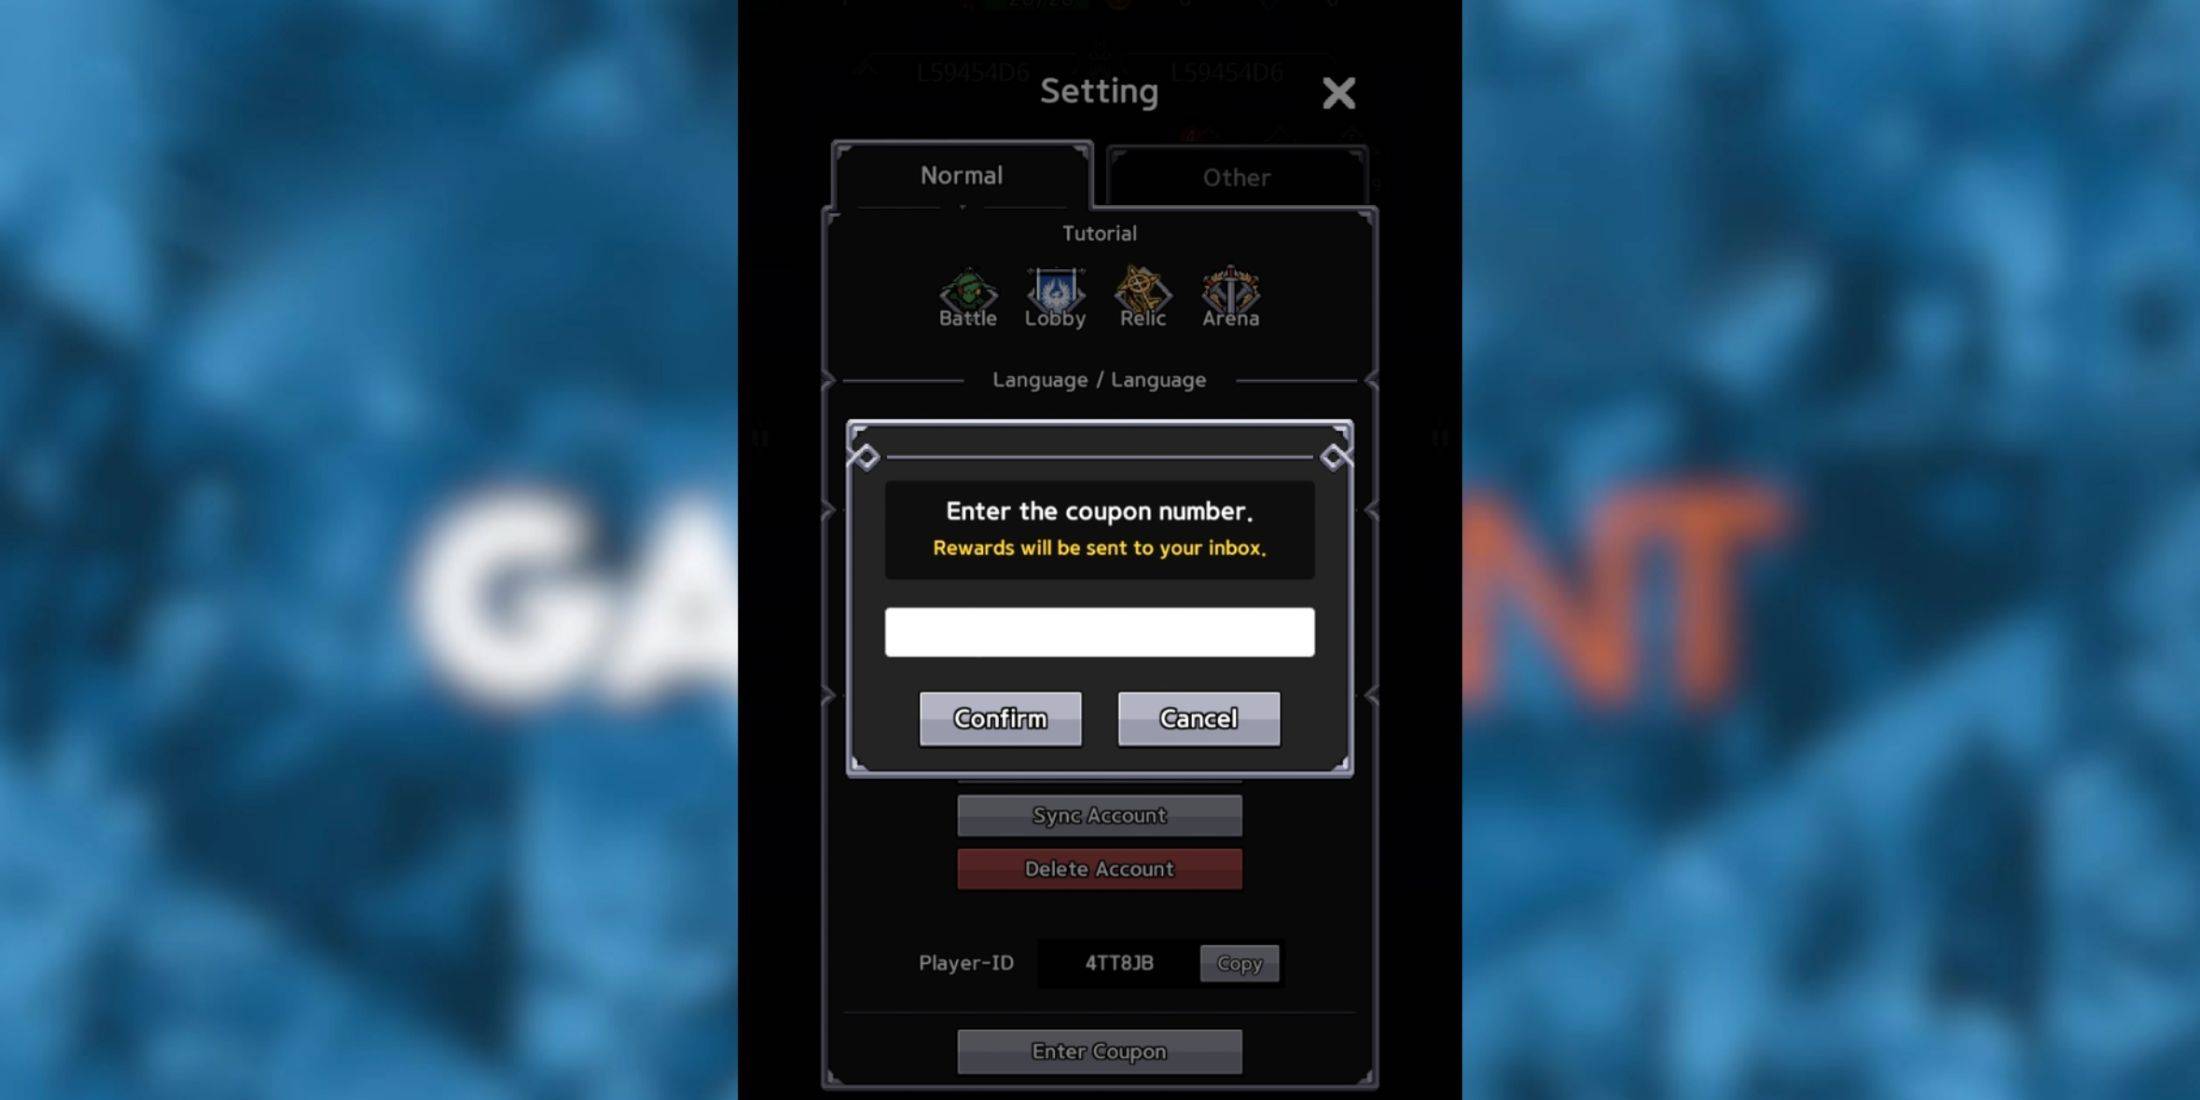Click Cancel to dismiss coupon dialog
This screenshot has width=2200, height=1100.
point(1200,718)
